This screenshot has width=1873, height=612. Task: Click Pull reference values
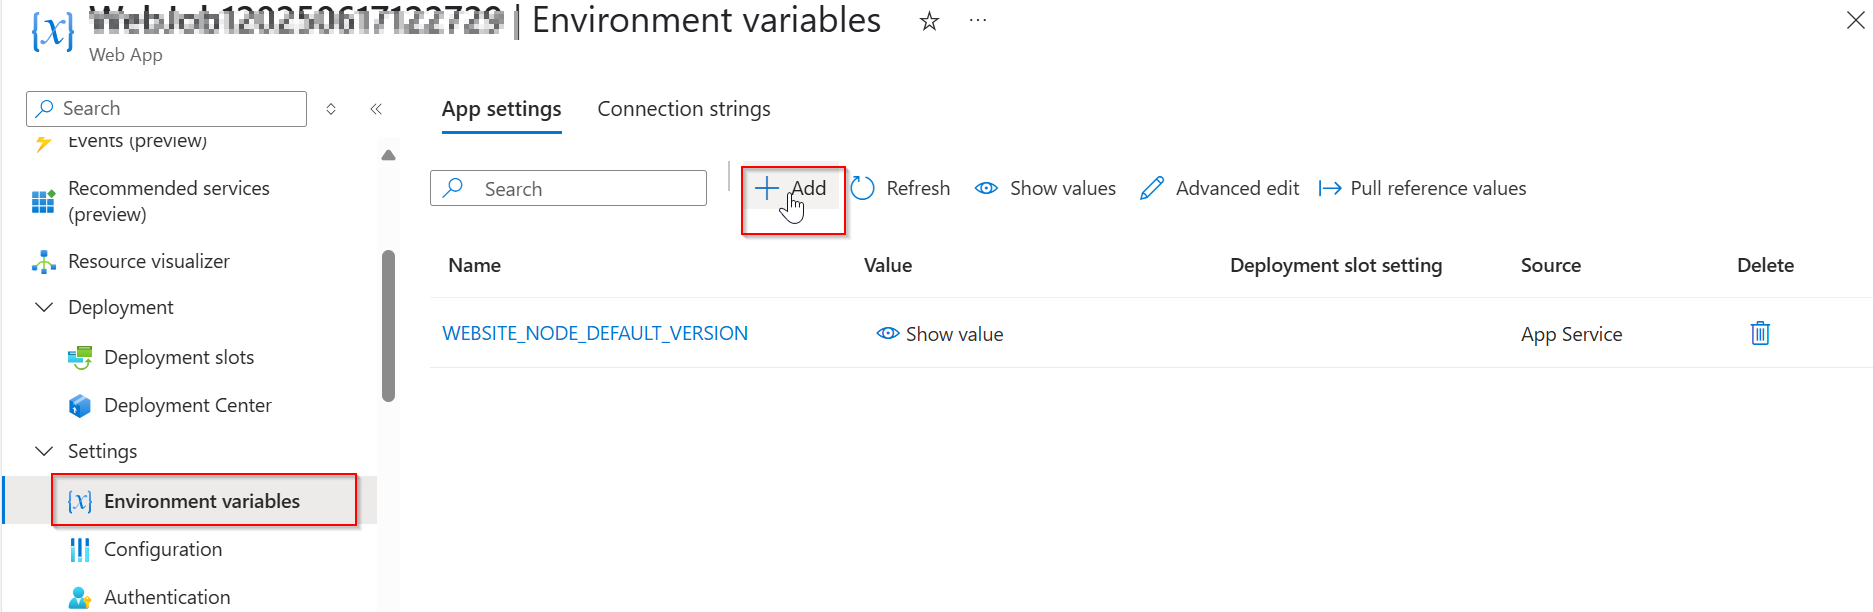[1422, 188]
